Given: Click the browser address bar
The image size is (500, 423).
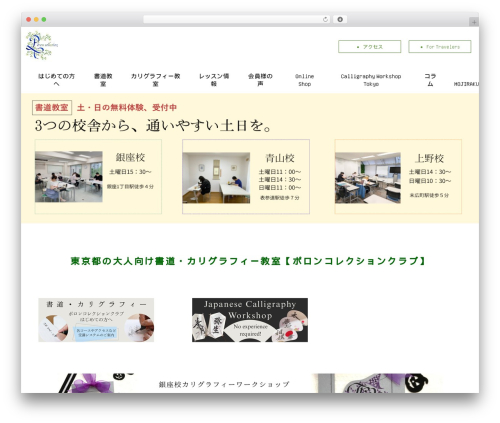Looking at the screenshot, I should pyautogui.click(x=236, y=20).
